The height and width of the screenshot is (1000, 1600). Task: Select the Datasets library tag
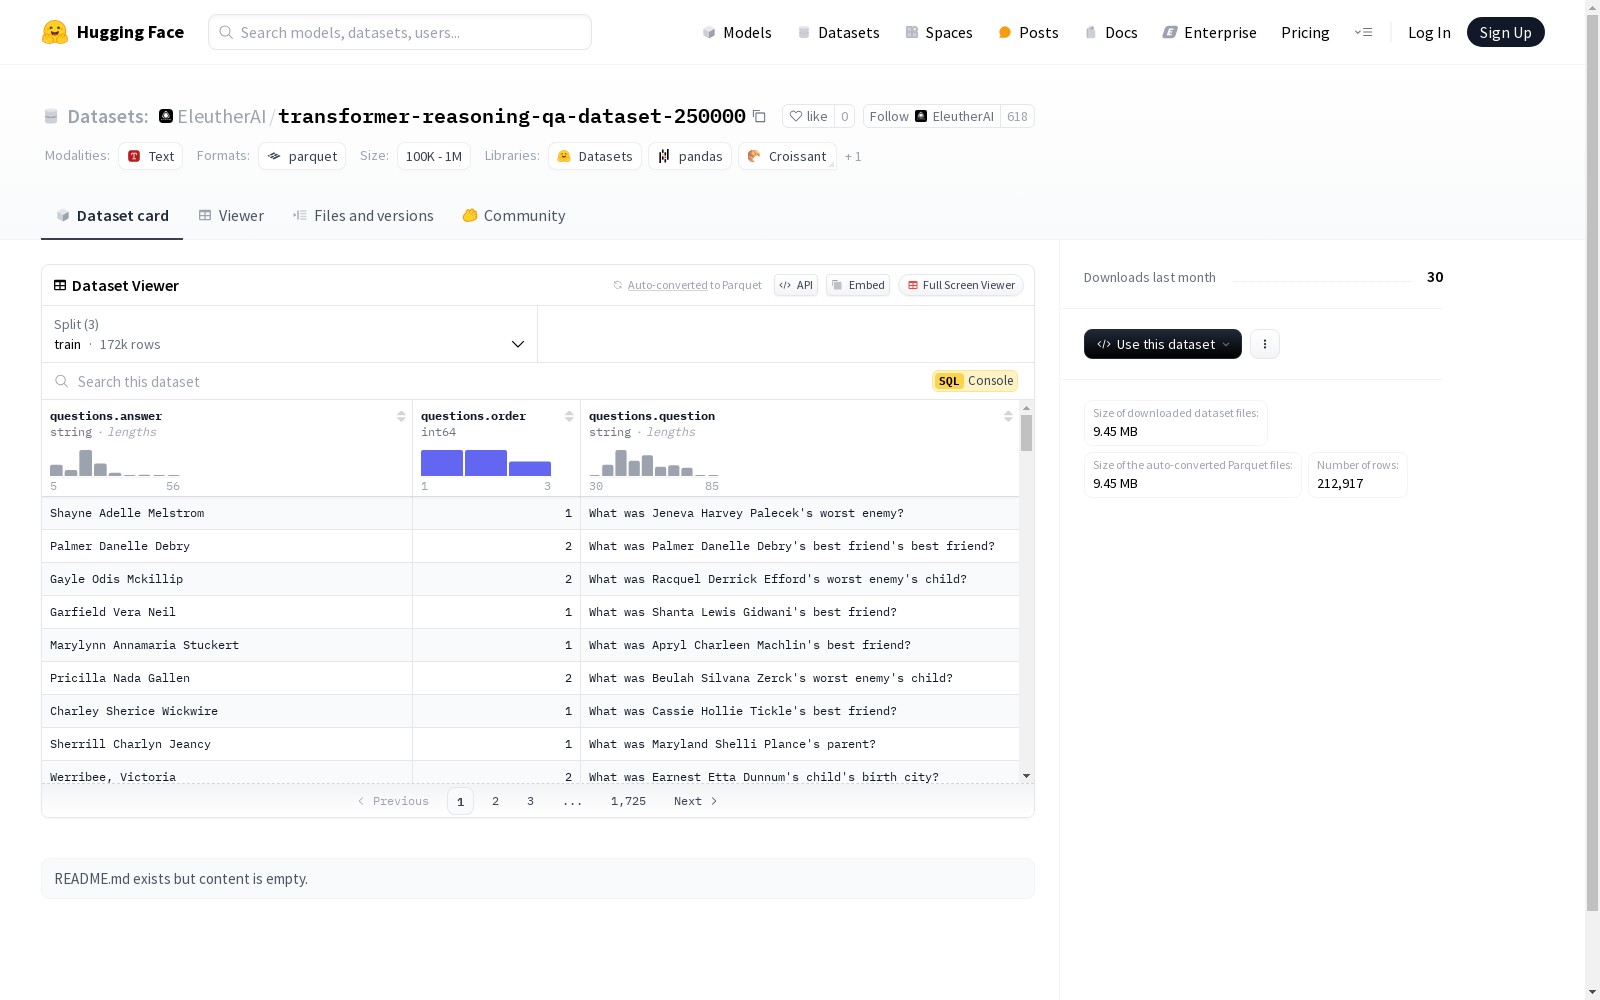[x=595, y=156]
